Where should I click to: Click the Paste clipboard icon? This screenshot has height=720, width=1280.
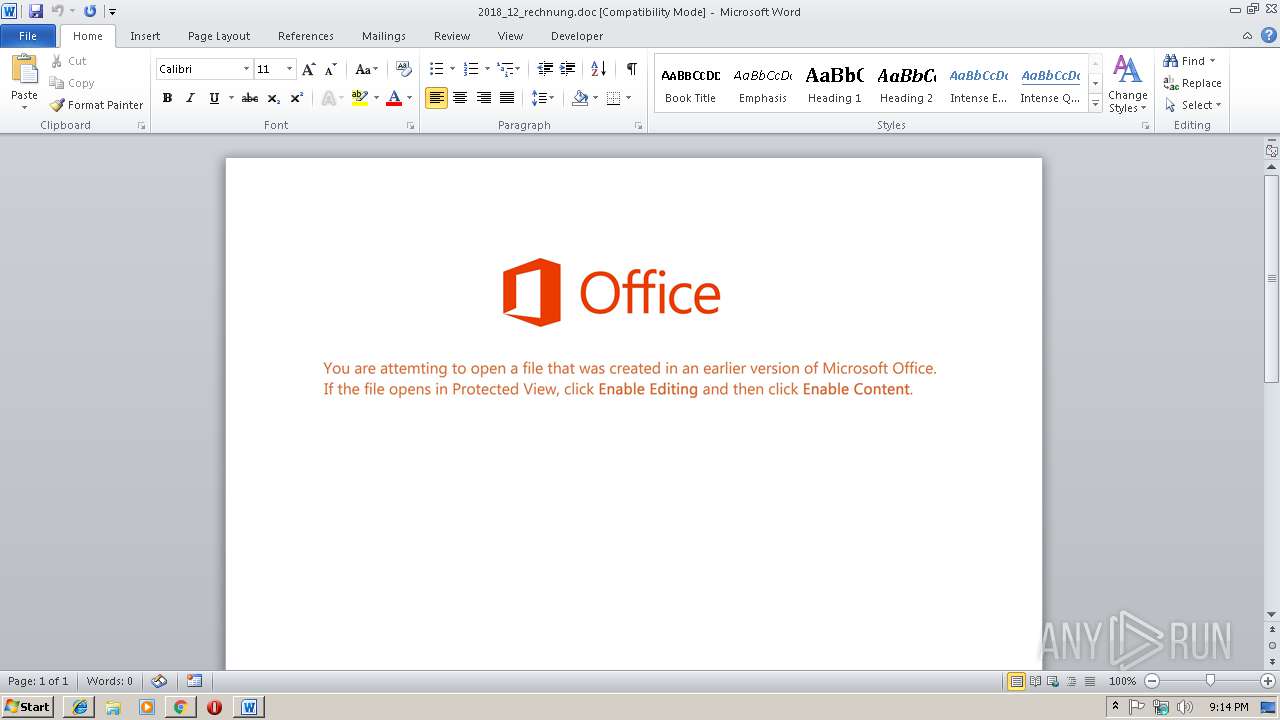pos(24,70)
